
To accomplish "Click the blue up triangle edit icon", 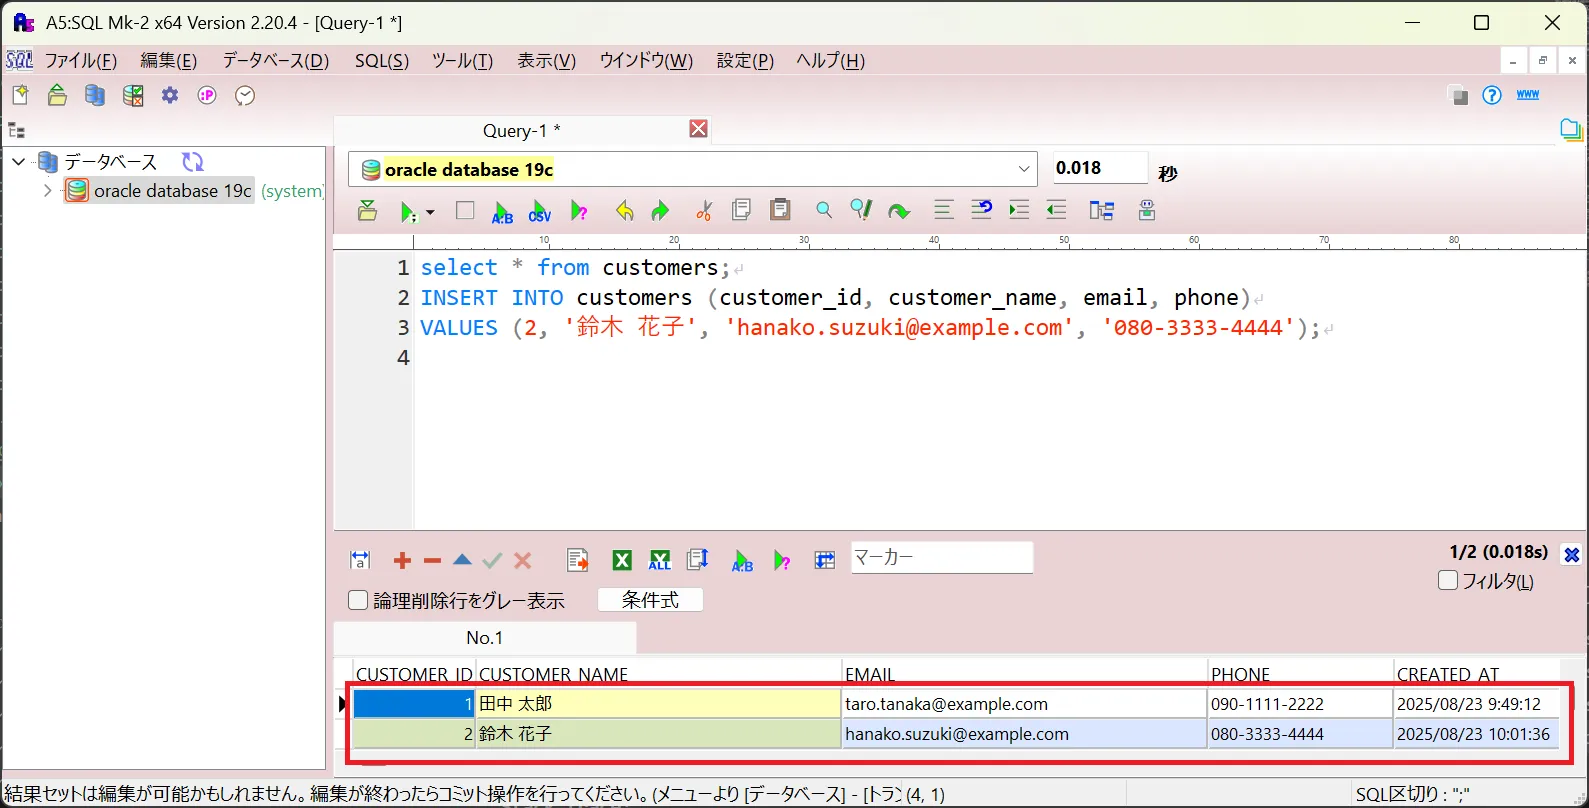I will coord(462,561).
